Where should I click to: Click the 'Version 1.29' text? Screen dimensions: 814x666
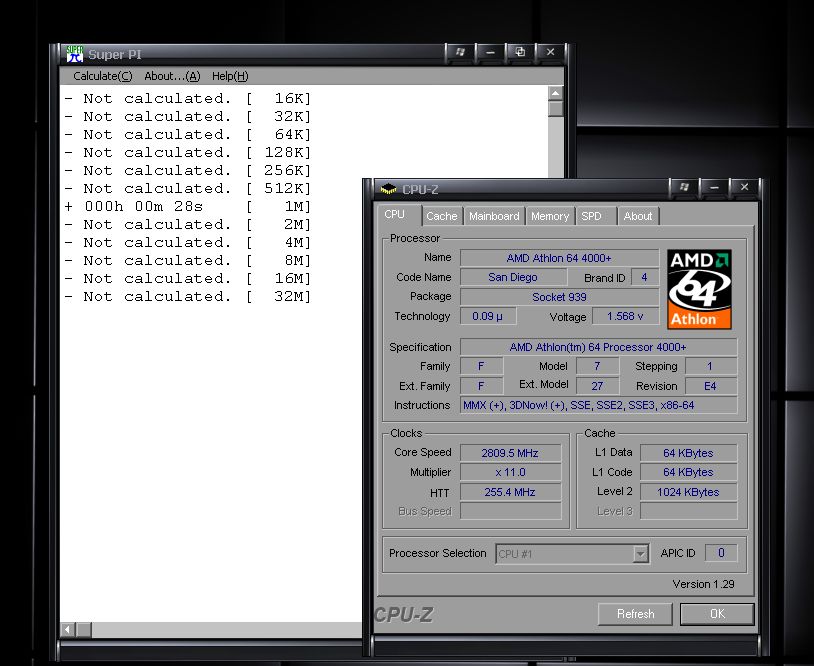(703, 584)
